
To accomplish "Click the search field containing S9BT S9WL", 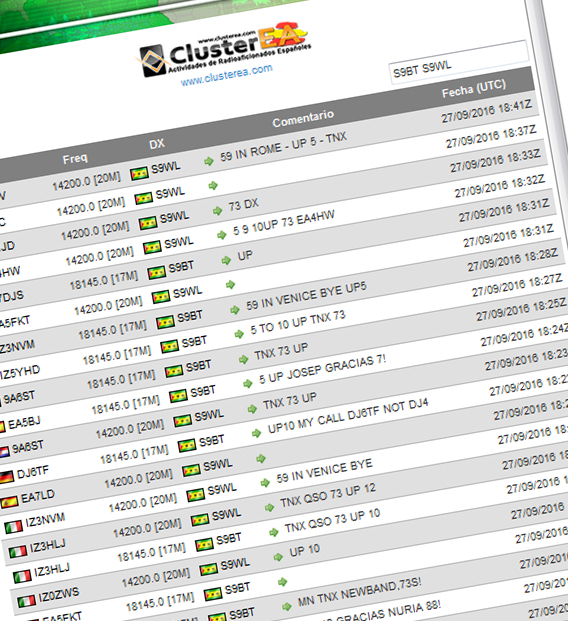I will [x=459, y=62].
